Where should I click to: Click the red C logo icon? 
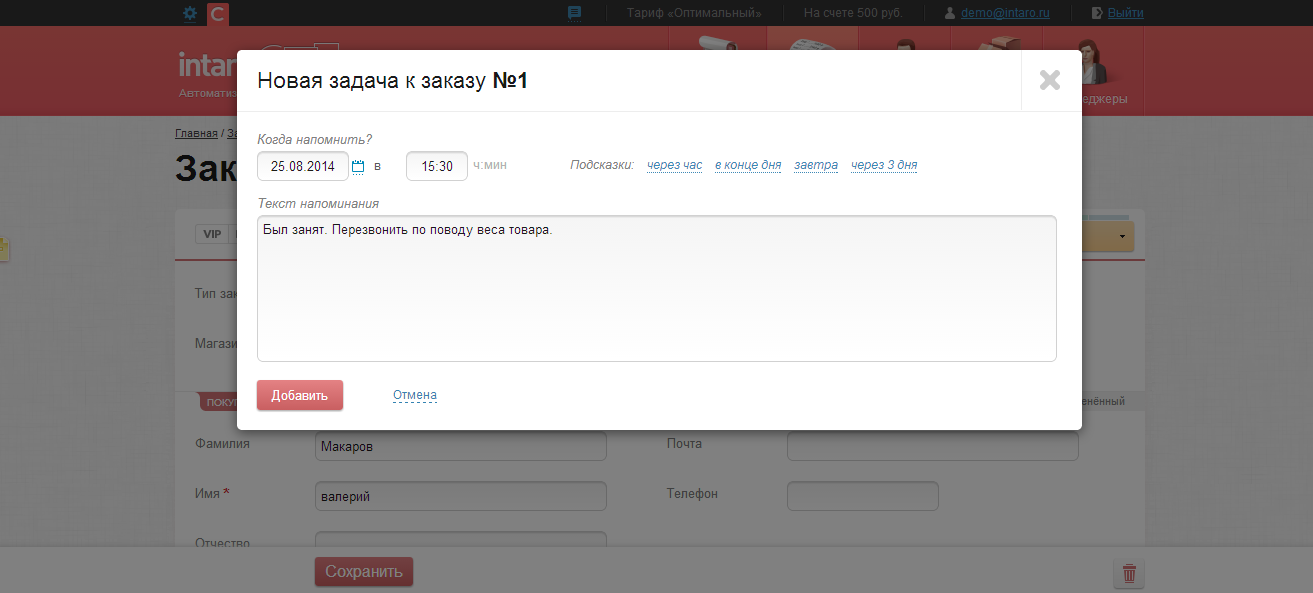pos(218,14)
